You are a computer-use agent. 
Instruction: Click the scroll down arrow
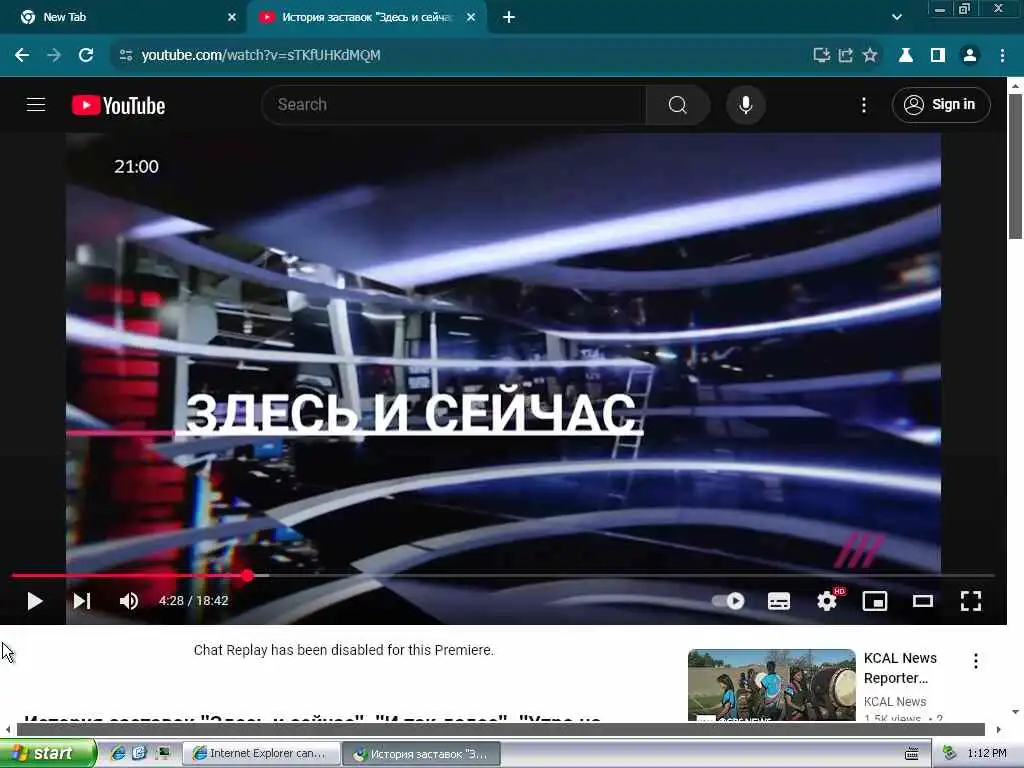point(1015,712)
